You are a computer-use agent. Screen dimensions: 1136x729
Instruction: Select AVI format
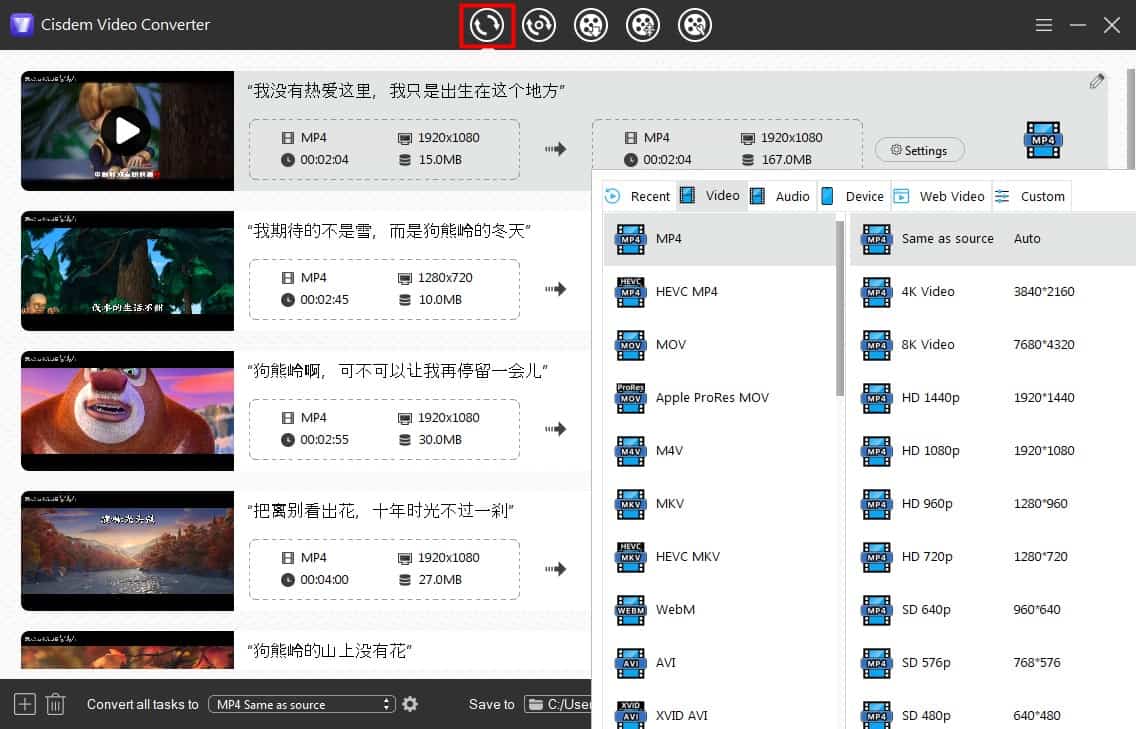click(719, 662)
